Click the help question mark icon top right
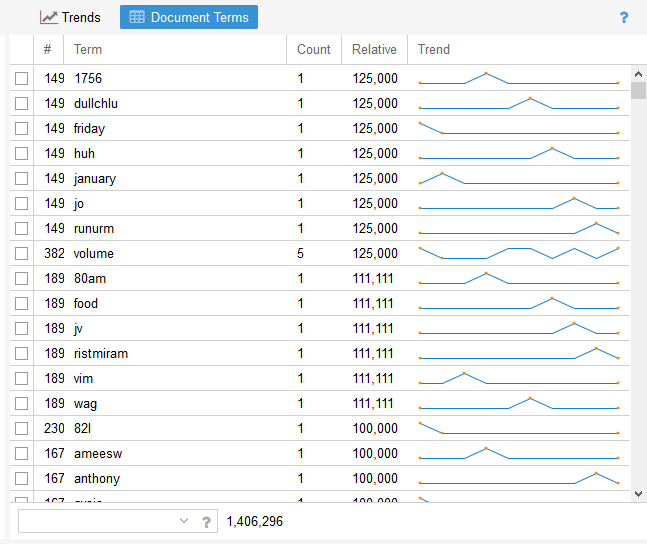647x544 pixels. click(x=624, y=17)
